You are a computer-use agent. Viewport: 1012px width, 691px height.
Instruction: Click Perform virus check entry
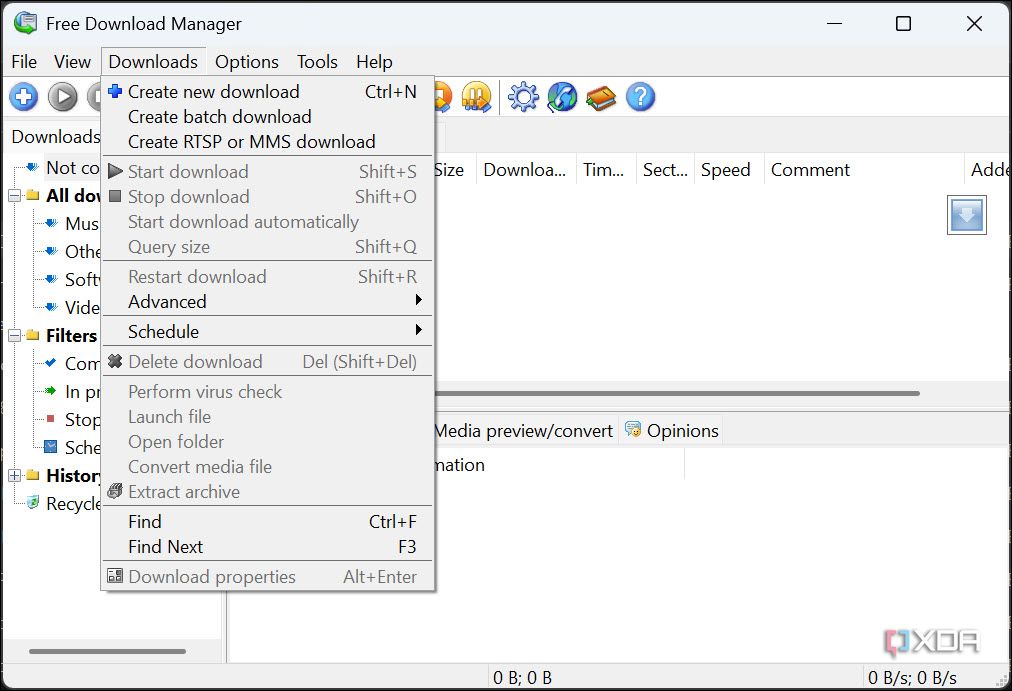pos(268,392)
